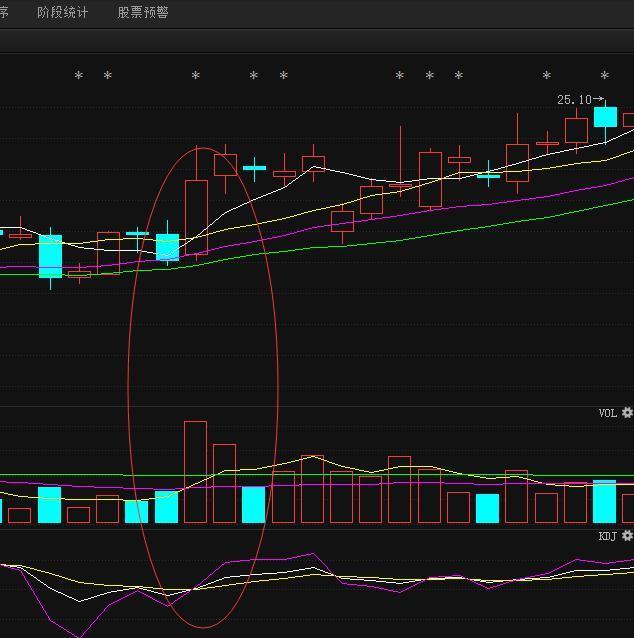This screenshot has width=634, height=638.
Task: Select the cyan candlestick beside the 25.10 label
Action: tap(605, 117)
